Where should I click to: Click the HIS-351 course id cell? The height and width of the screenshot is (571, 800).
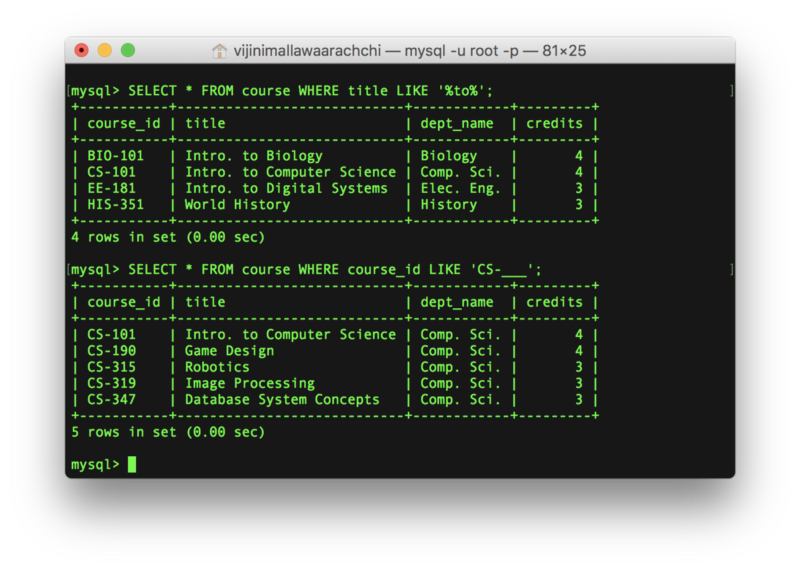(x=115, y=205)
